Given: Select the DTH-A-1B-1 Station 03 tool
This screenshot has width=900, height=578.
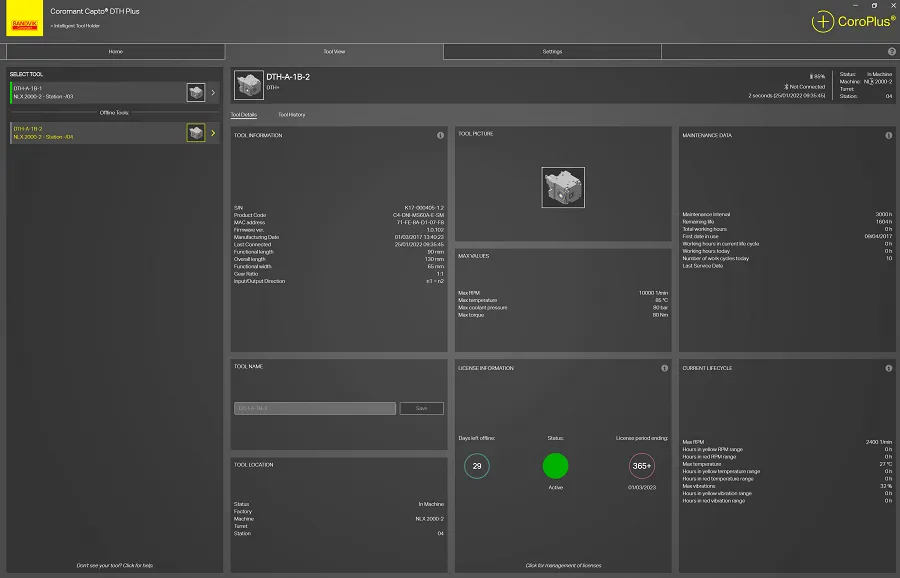Looking at the screenshot, I should click(x=95, y=93).
